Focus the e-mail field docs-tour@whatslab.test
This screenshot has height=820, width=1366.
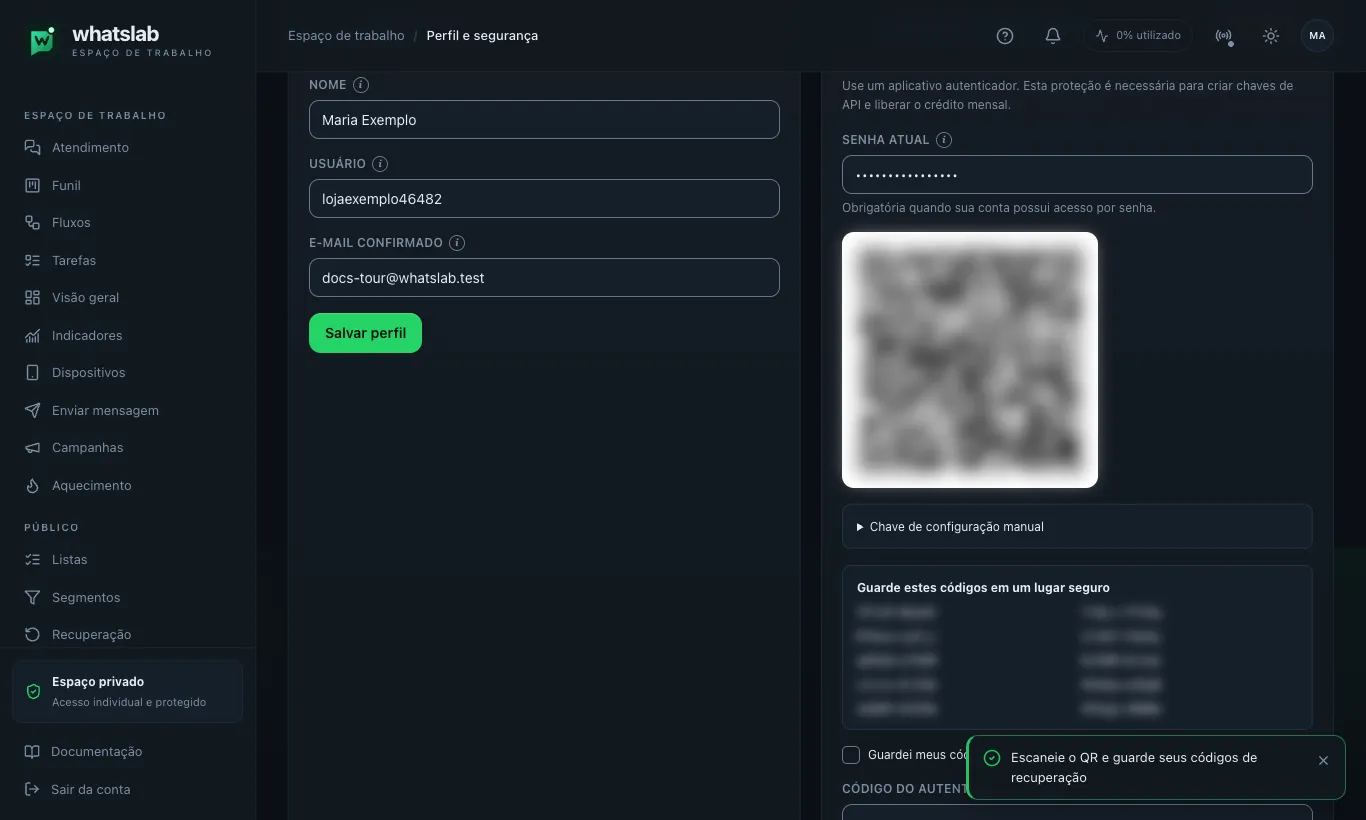pyautogui.click(x=544, y=278)
